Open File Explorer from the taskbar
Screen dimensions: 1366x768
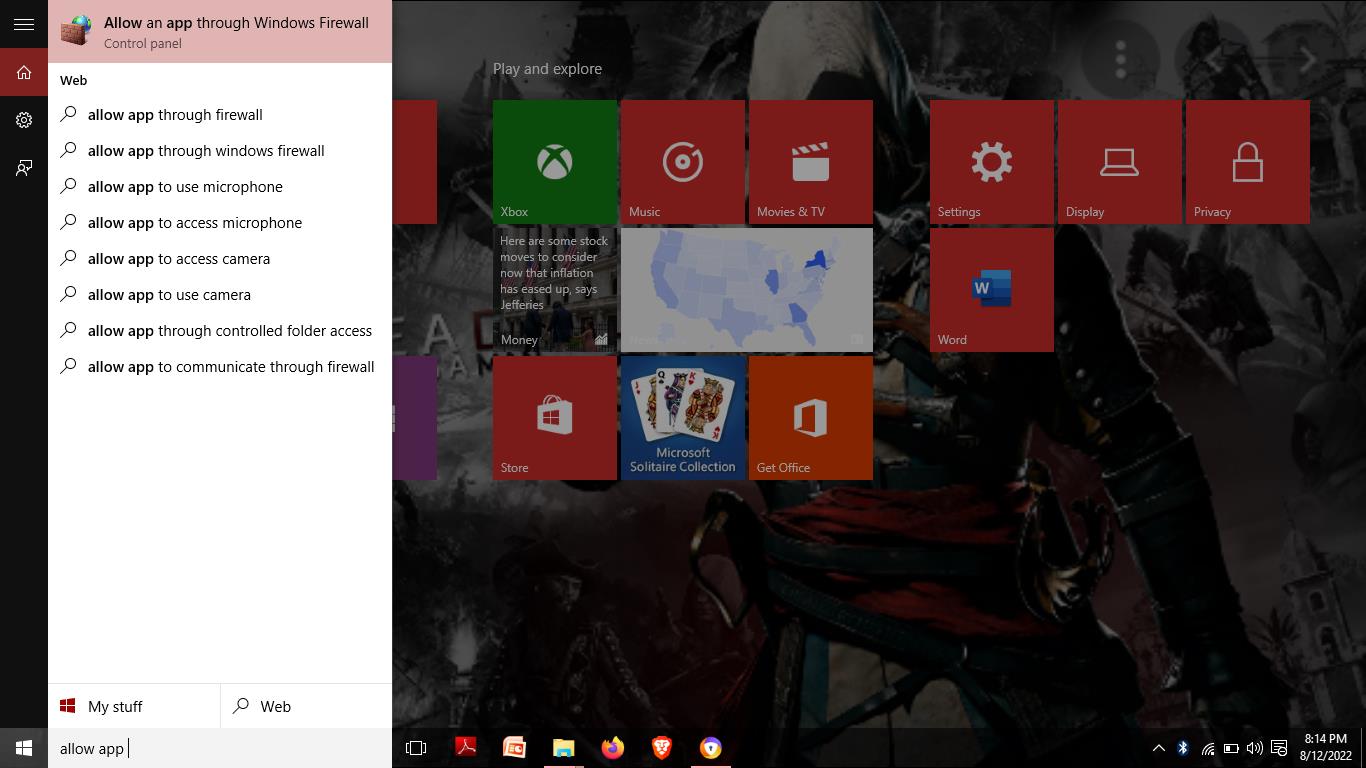563,748
